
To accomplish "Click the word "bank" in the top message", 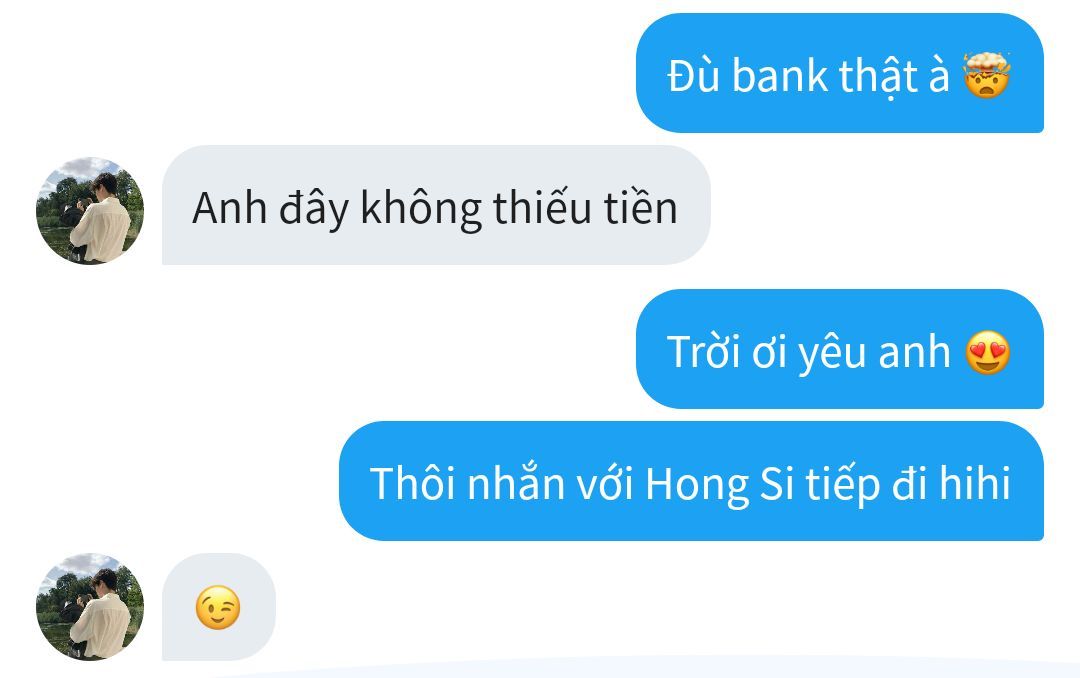I will 780,74.
